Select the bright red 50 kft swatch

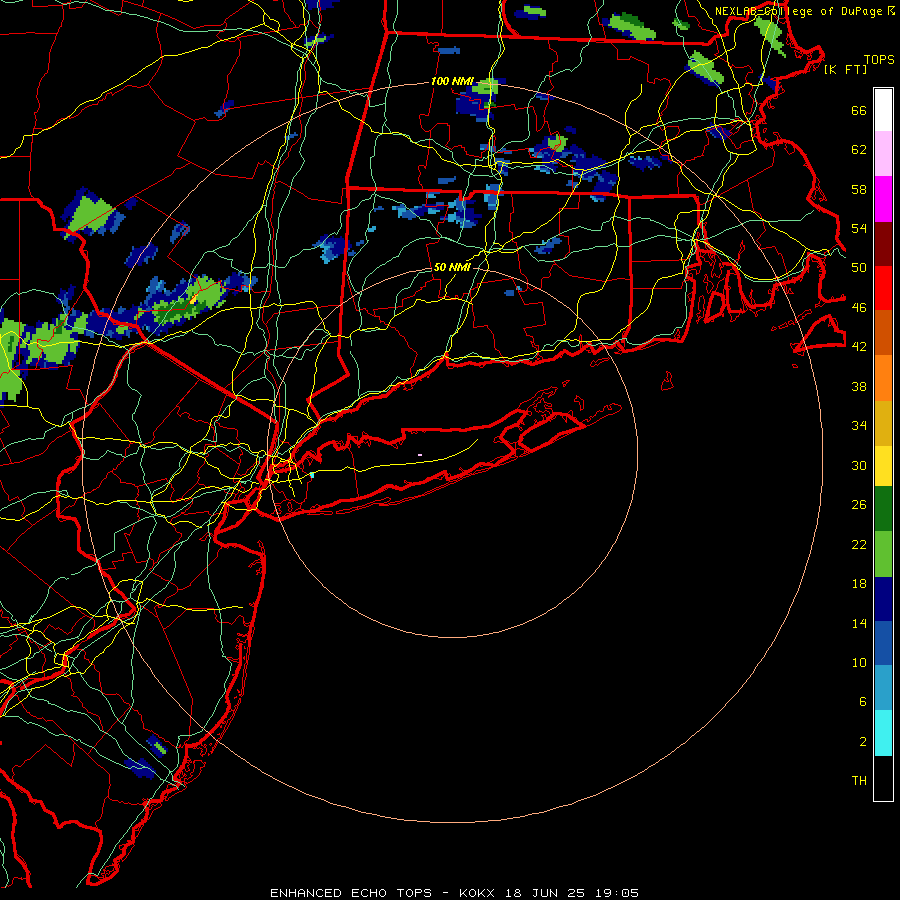point(883,289)
